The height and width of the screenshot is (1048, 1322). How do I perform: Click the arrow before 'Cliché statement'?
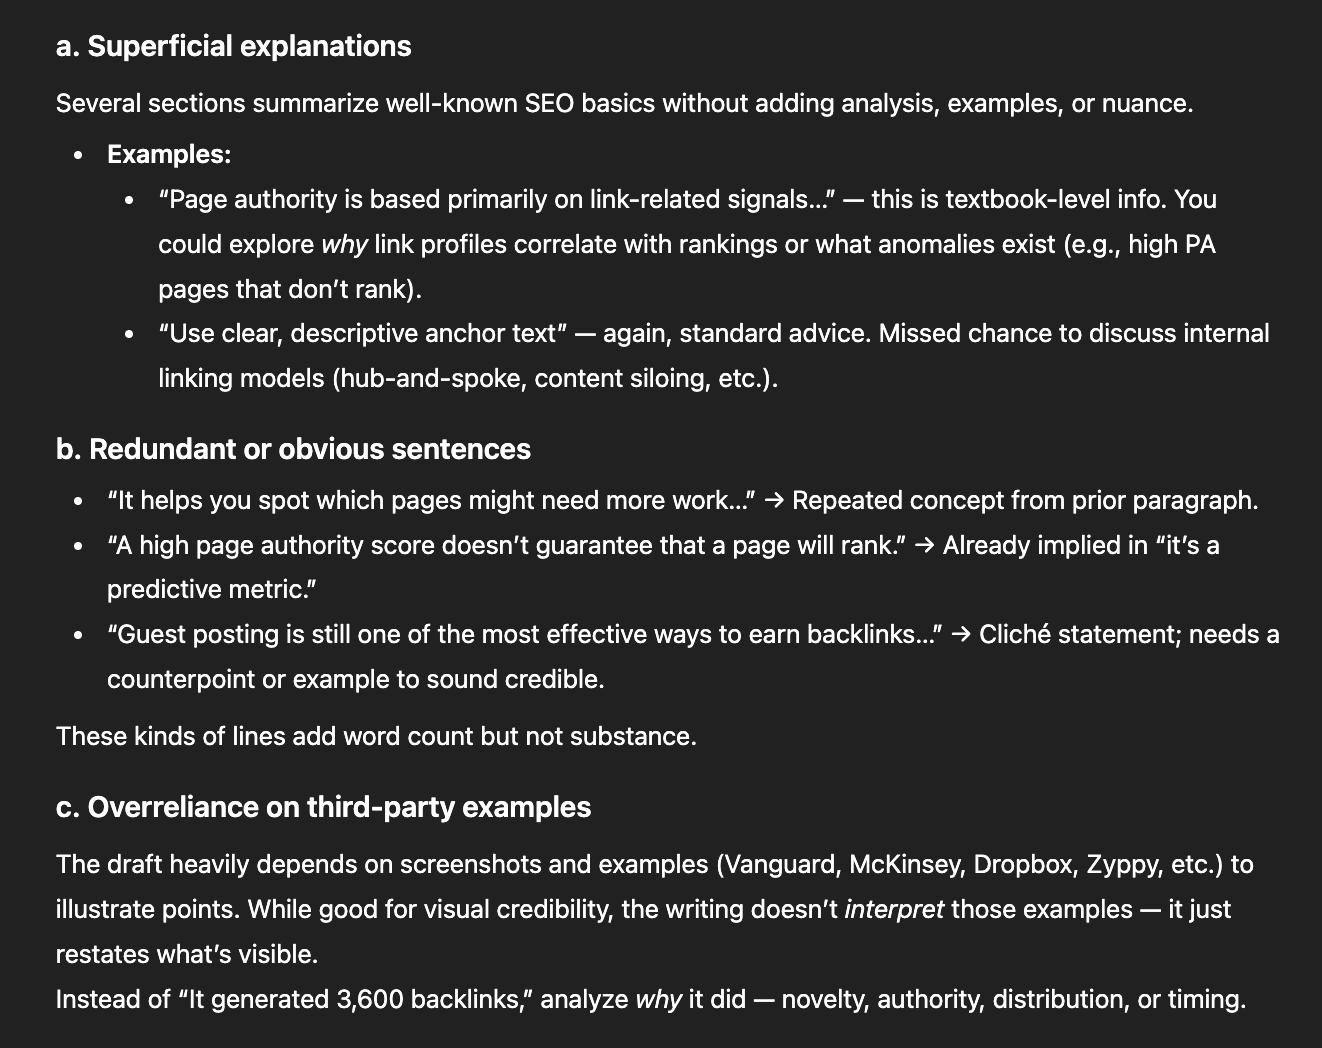(960, 635)
